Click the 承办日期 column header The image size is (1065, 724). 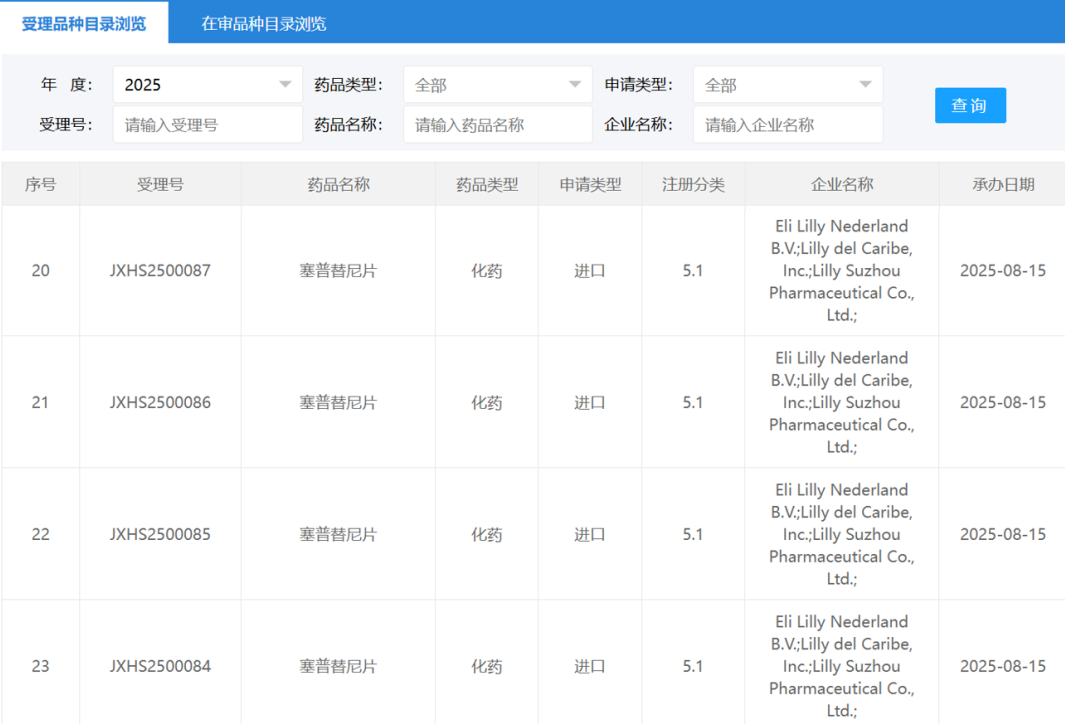[999, 184]
